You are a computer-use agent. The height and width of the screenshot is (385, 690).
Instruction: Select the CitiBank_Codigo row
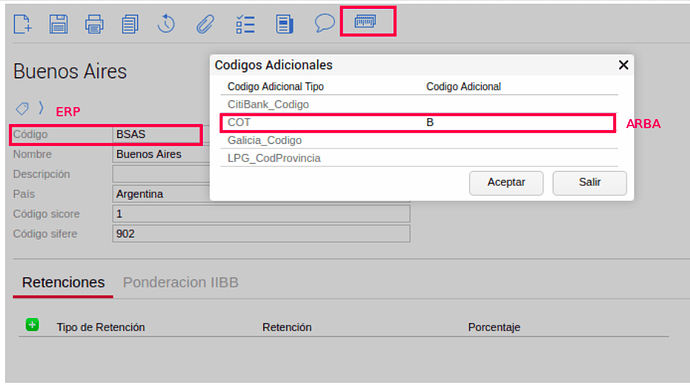419,104
